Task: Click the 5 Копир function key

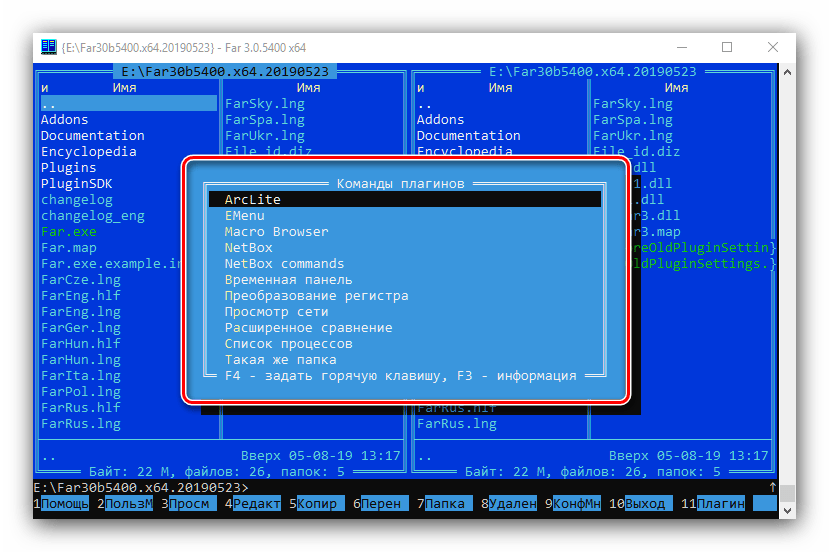Action: pyautogui.click(x=317, y=503)
